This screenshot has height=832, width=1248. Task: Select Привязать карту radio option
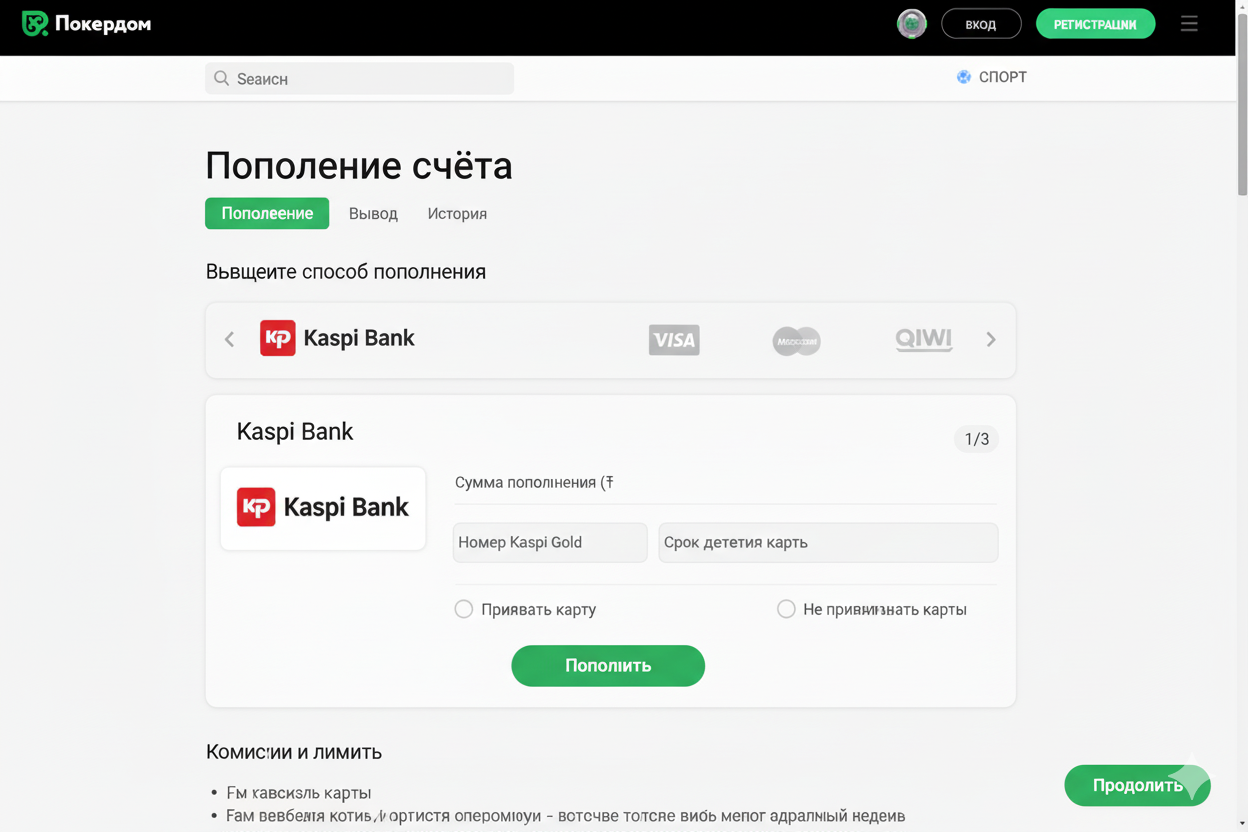(464, 609)
